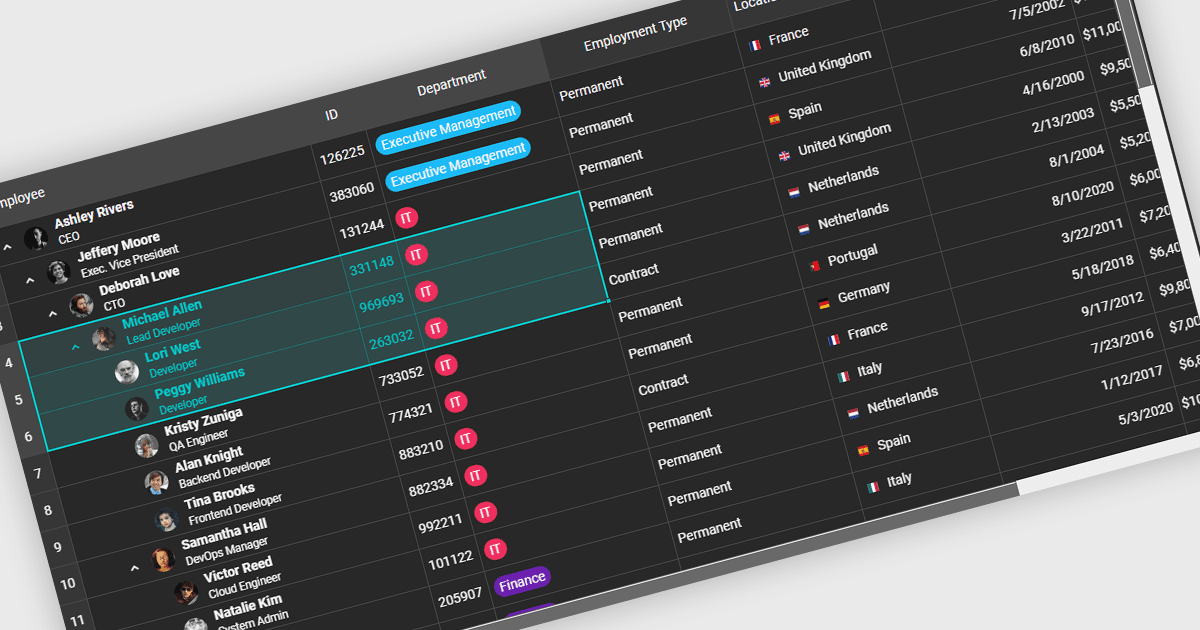Screen dimensions: 1200x630
Task: Select row number 9 header
Action: point(57,547)
